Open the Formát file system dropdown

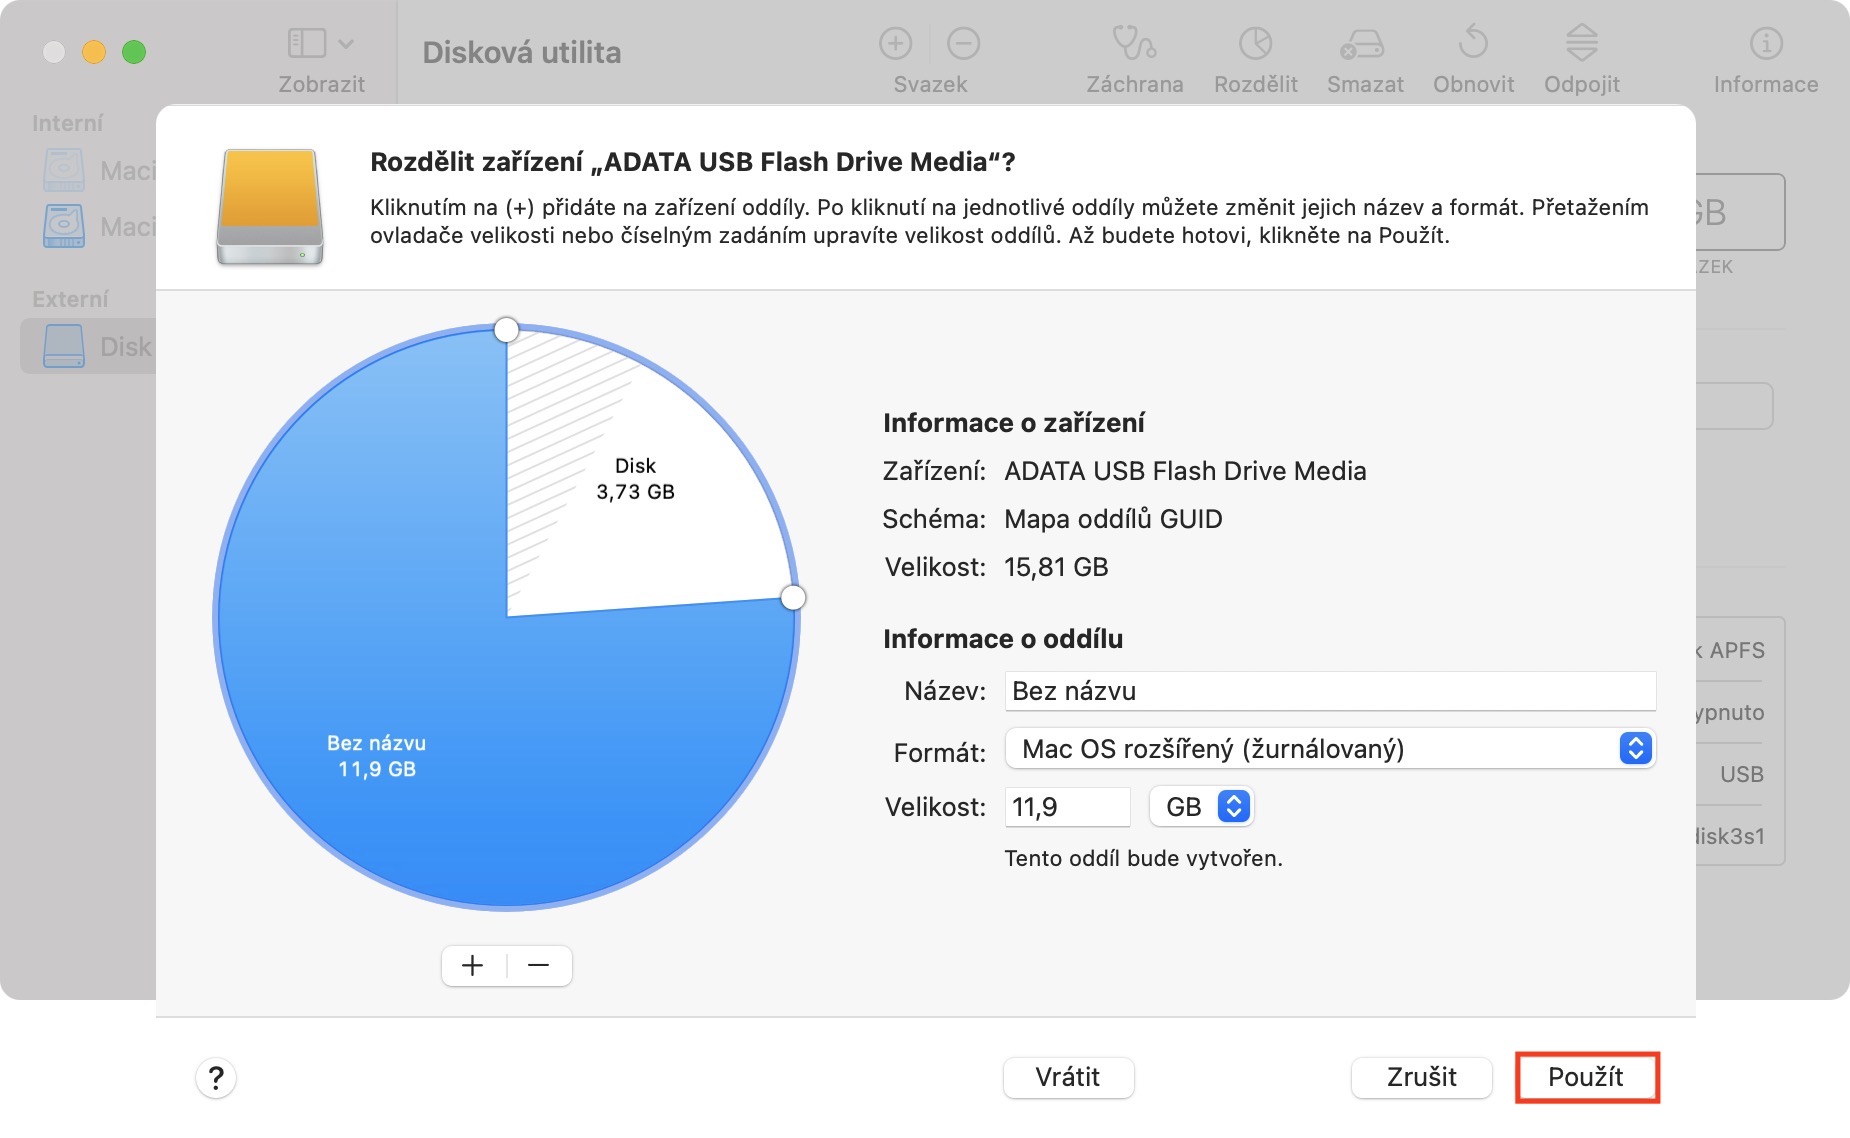[1330, 749]
